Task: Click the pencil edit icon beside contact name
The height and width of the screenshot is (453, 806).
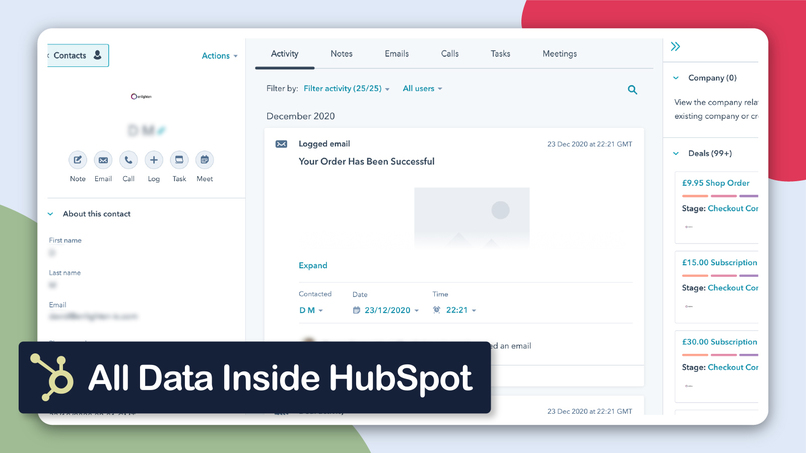Action: pyautogui.click(x=161, y=131)
